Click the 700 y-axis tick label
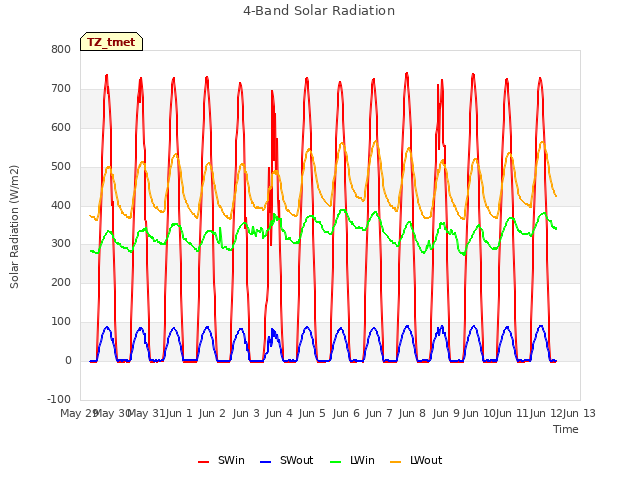Viewport: 640px width, 480px height. [61, 89]
